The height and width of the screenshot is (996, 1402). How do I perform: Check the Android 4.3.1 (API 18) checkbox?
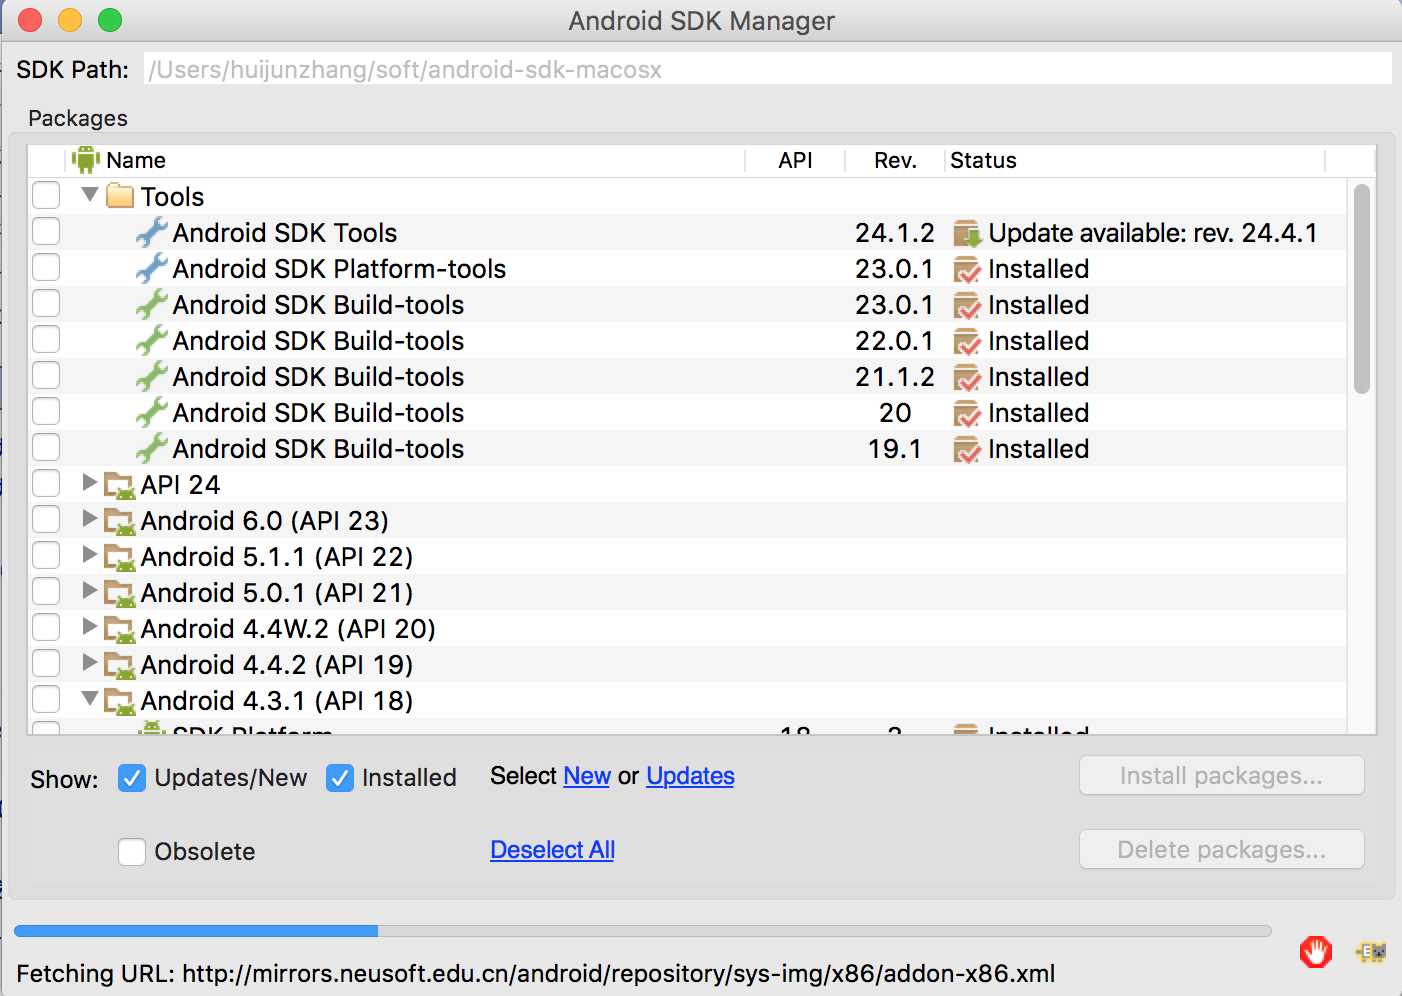coord(46,699)
